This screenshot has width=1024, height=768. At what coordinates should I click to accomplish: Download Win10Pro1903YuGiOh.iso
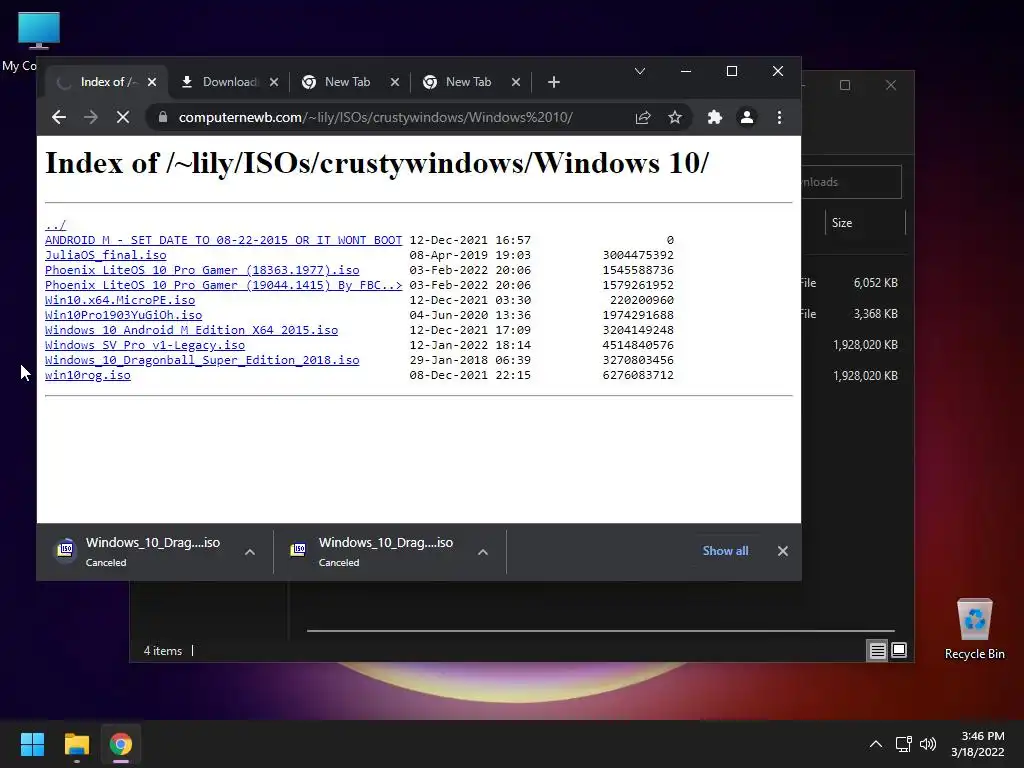pyautogui.click(x=123, y=315)
